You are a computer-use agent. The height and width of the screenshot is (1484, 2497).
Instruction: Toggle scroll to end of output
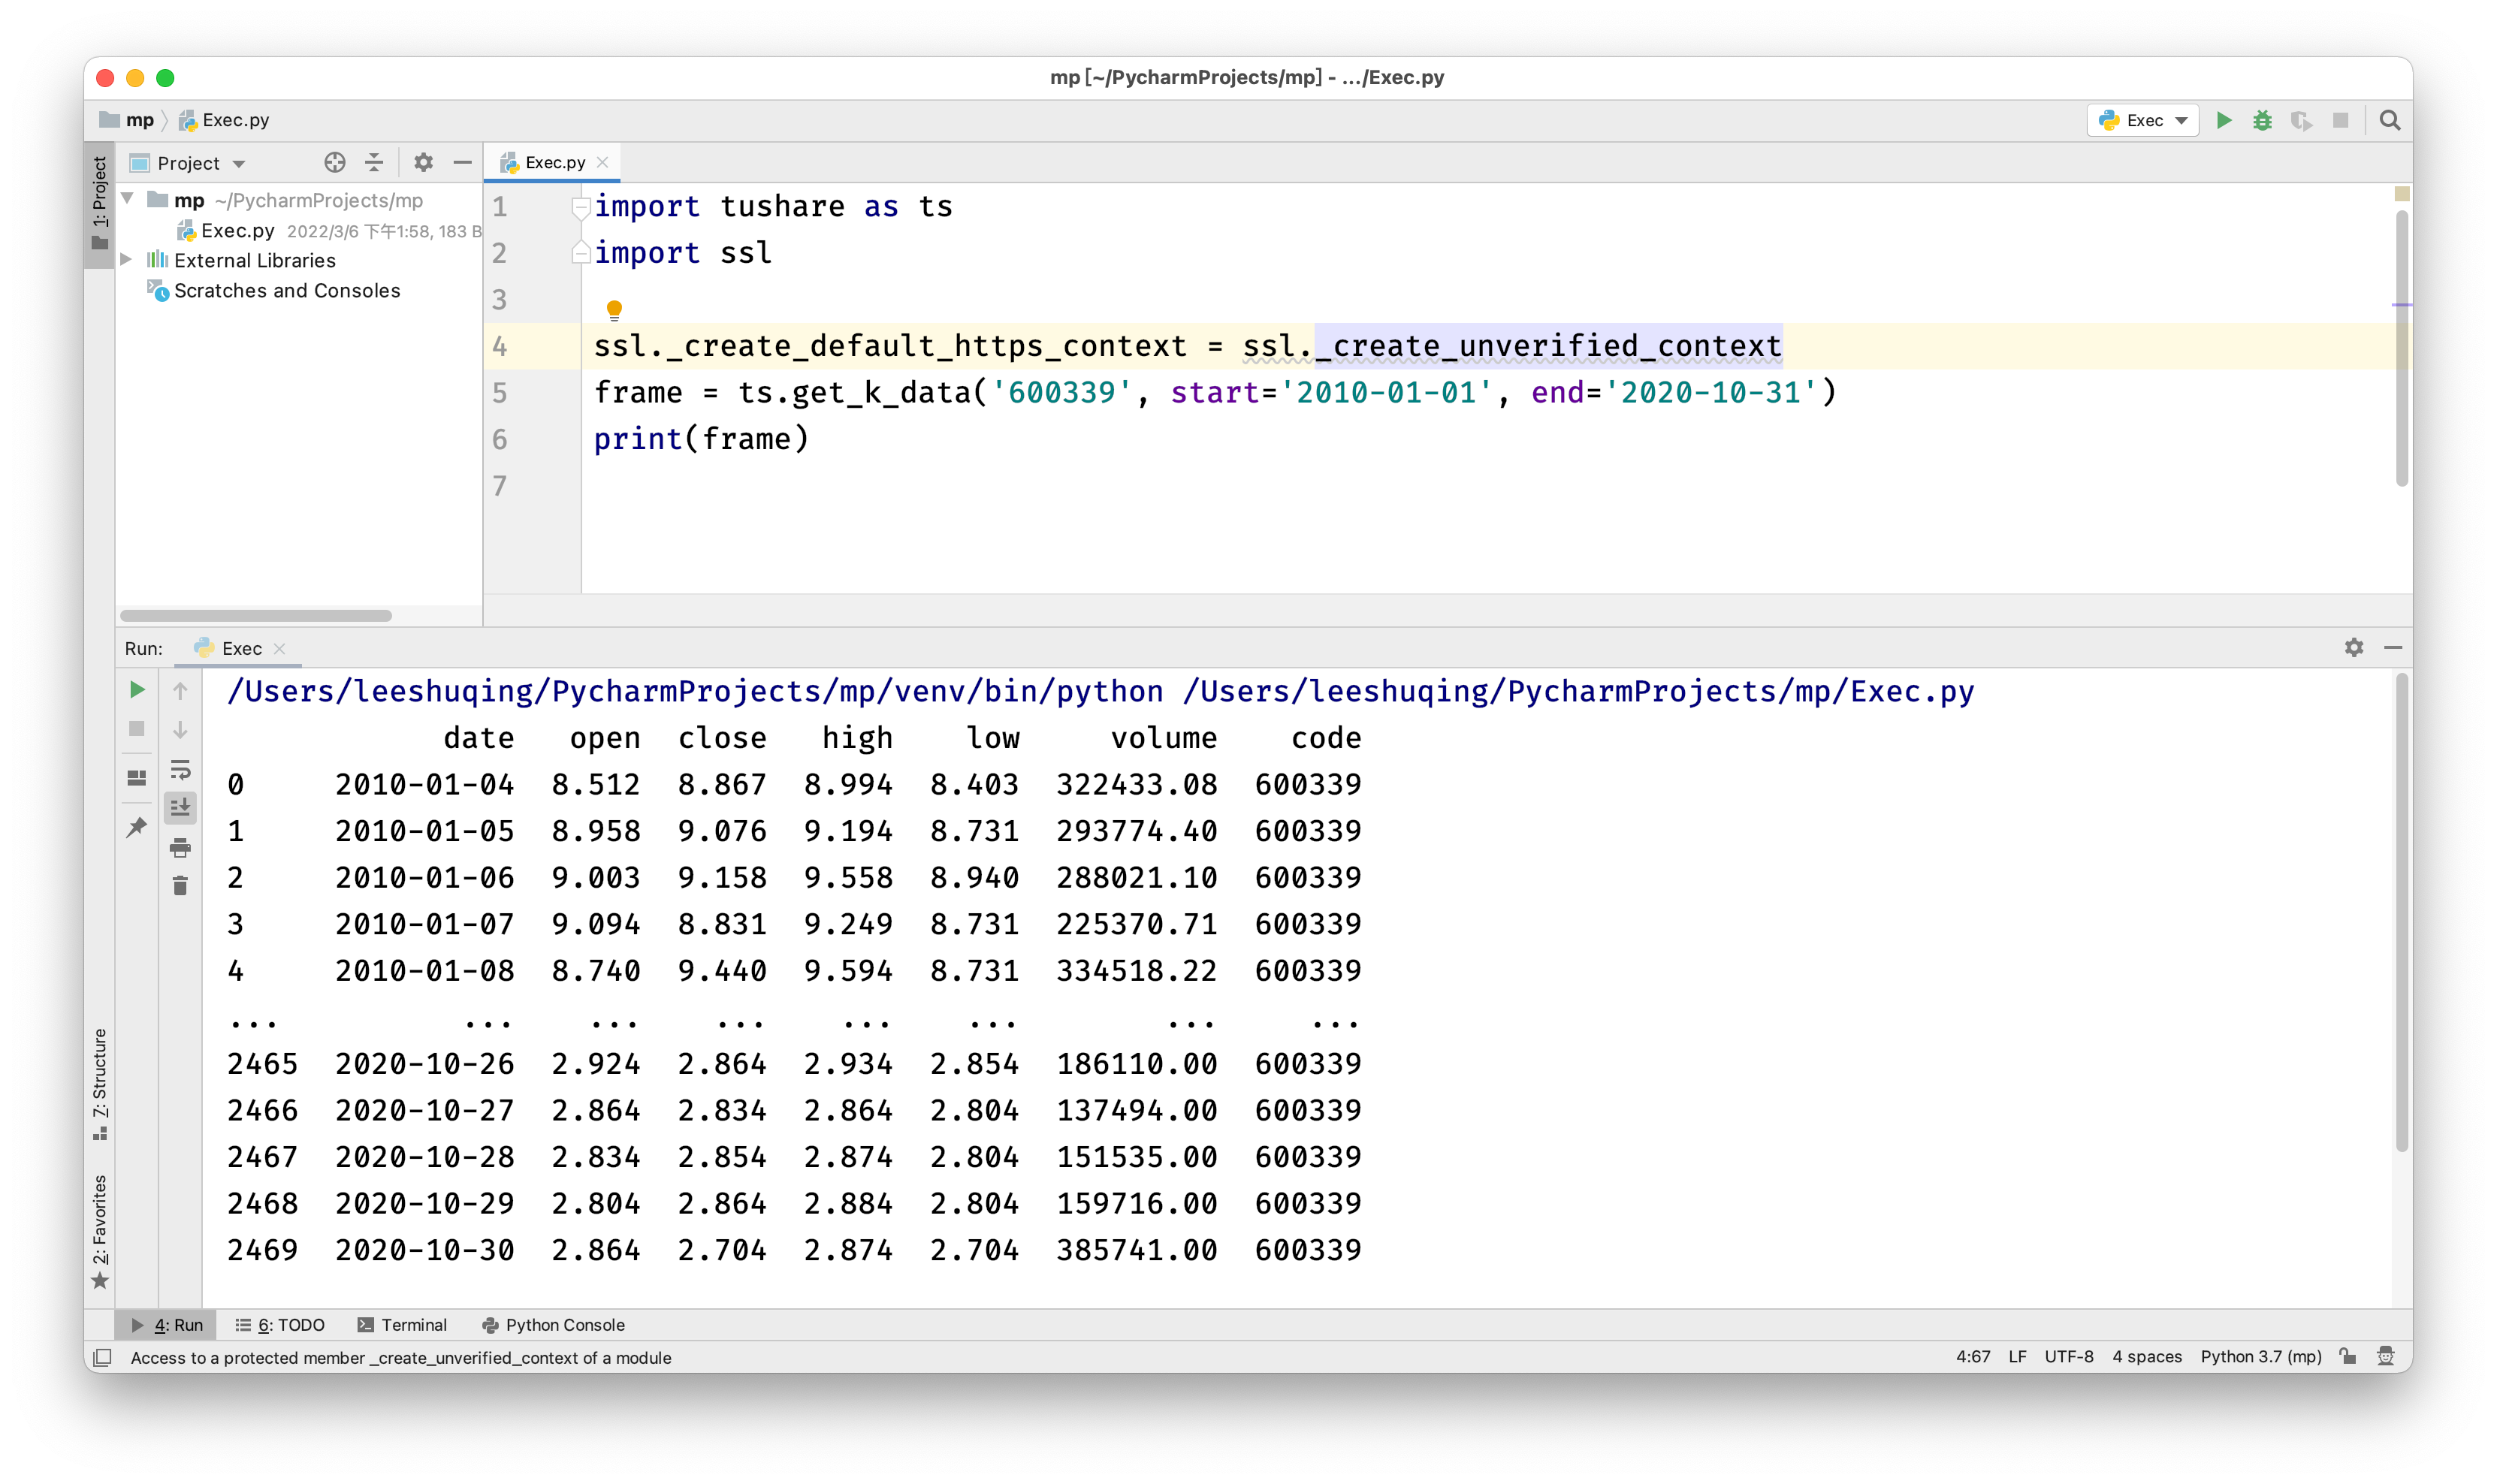coord(180,807)
